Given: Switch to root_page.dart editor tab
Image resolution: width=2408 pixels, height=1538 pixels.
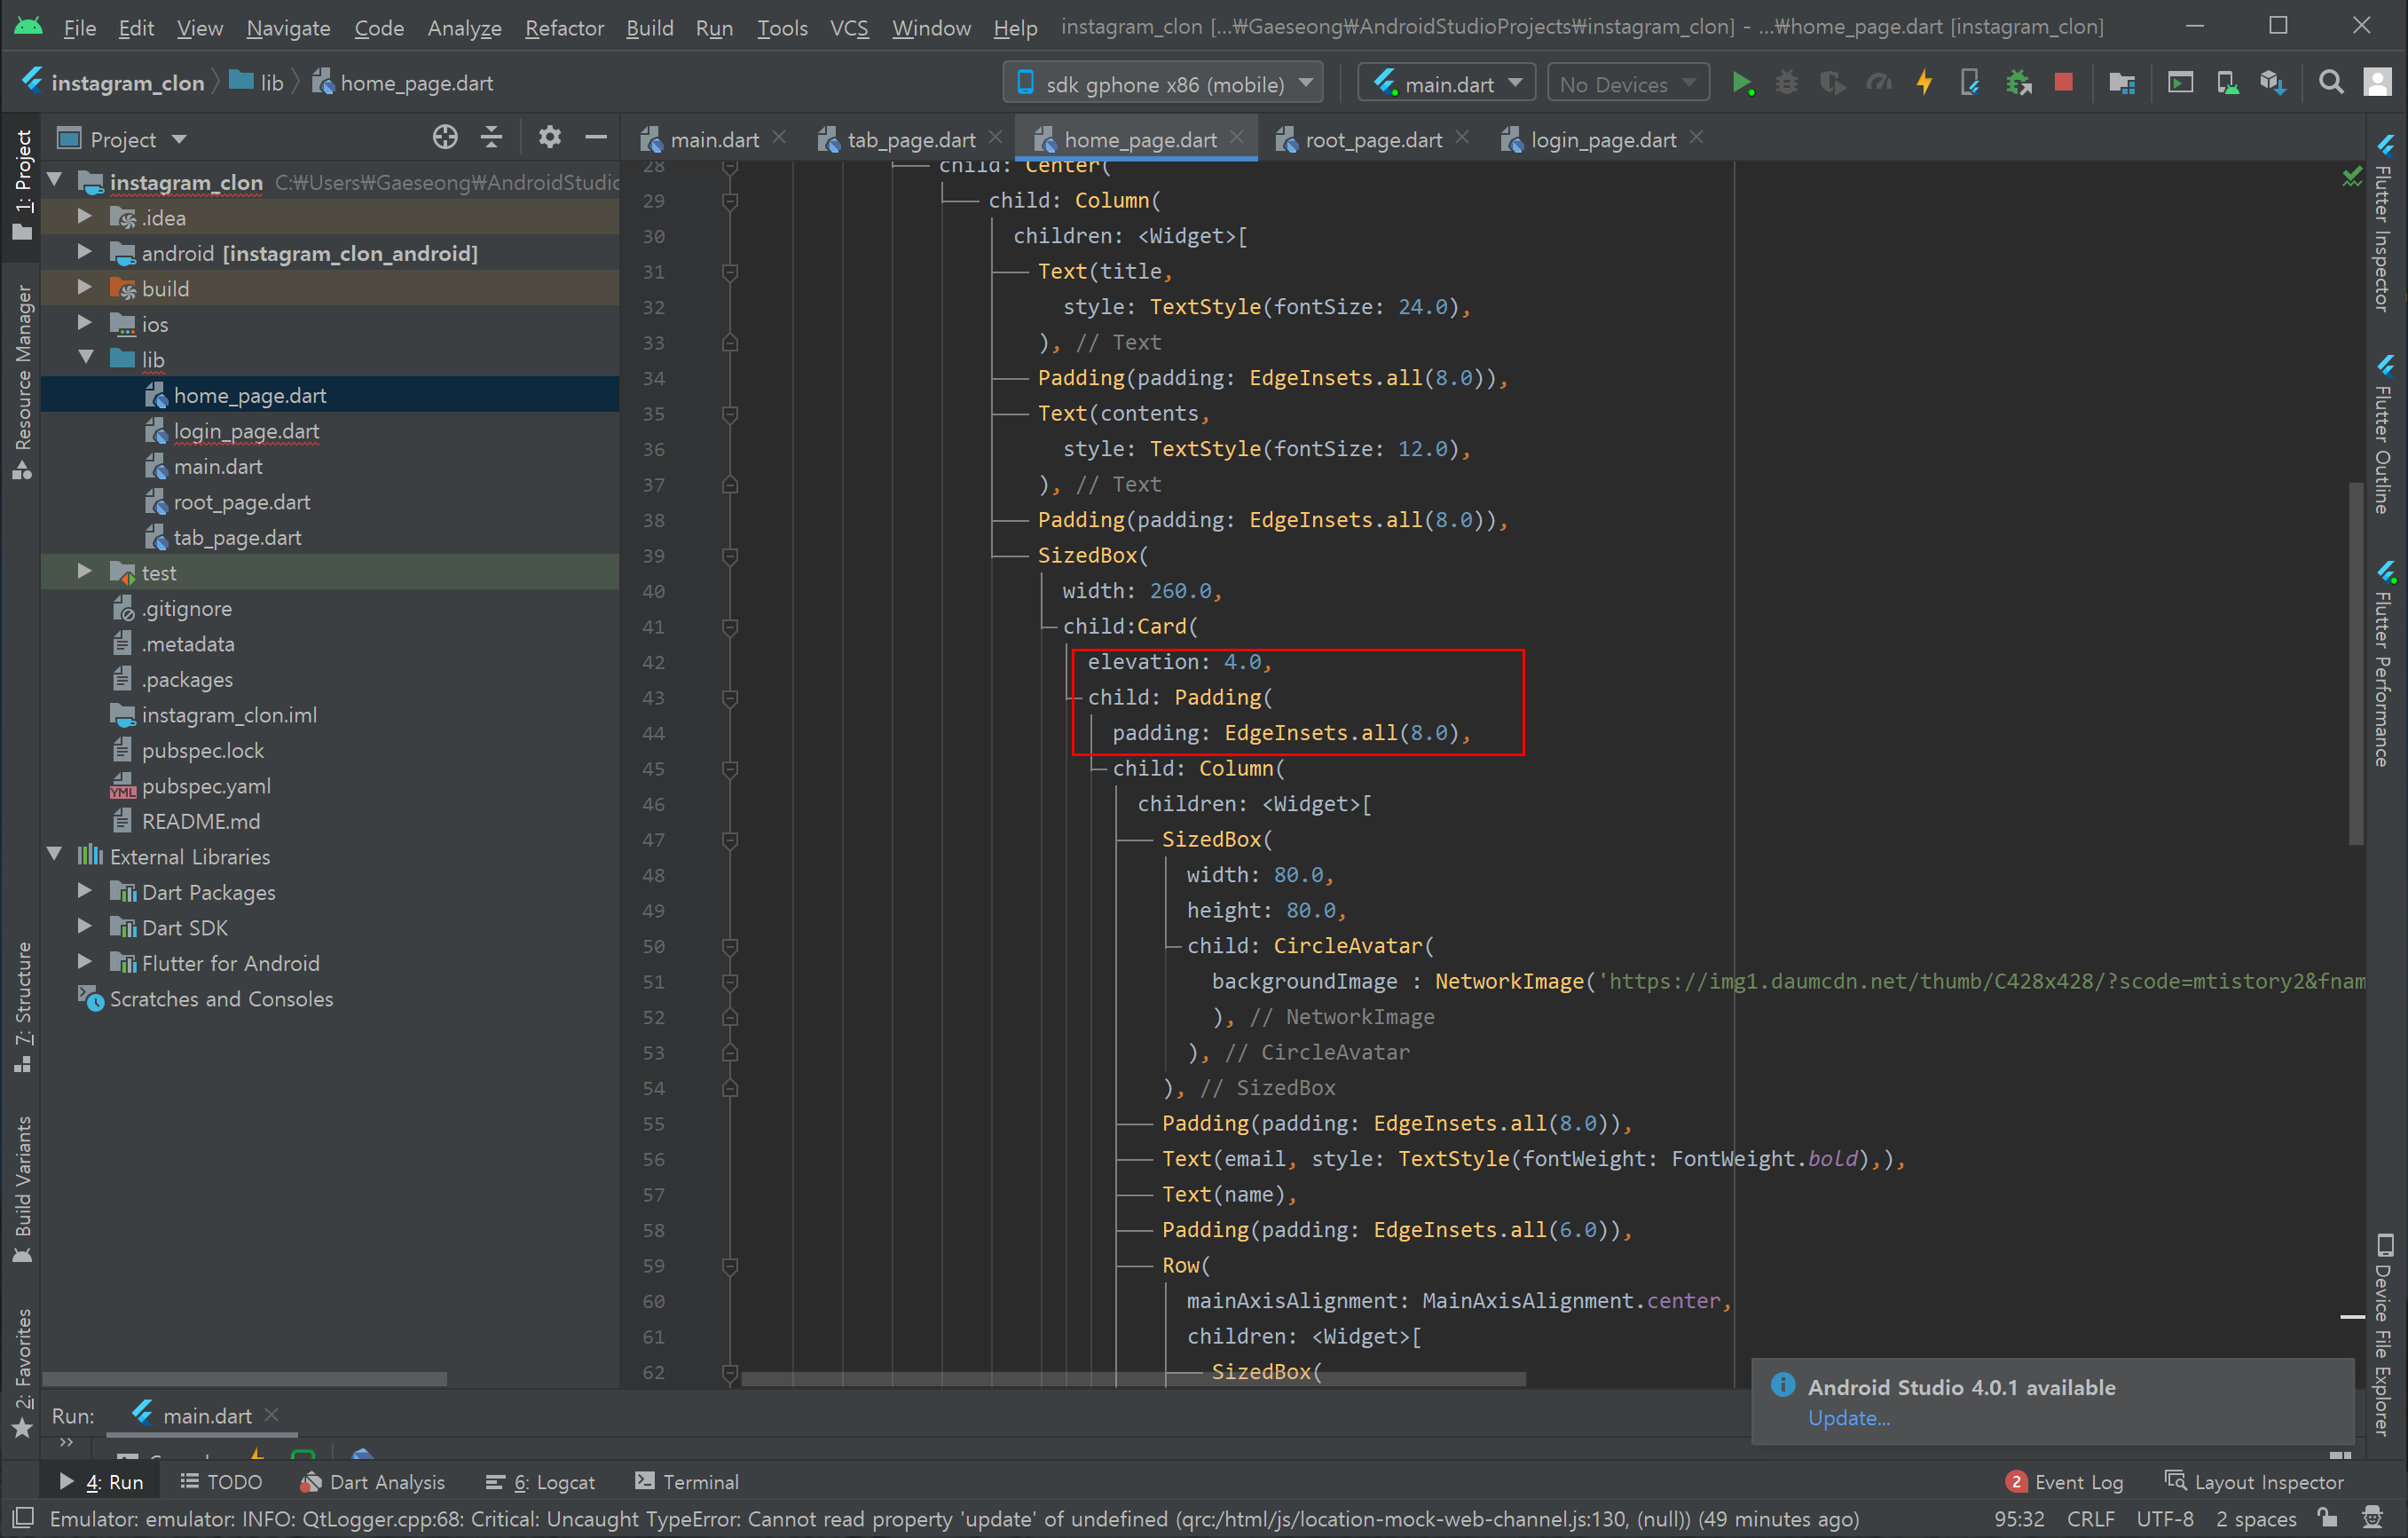Looking at the screenshot, I should [x=1372, y=139].
